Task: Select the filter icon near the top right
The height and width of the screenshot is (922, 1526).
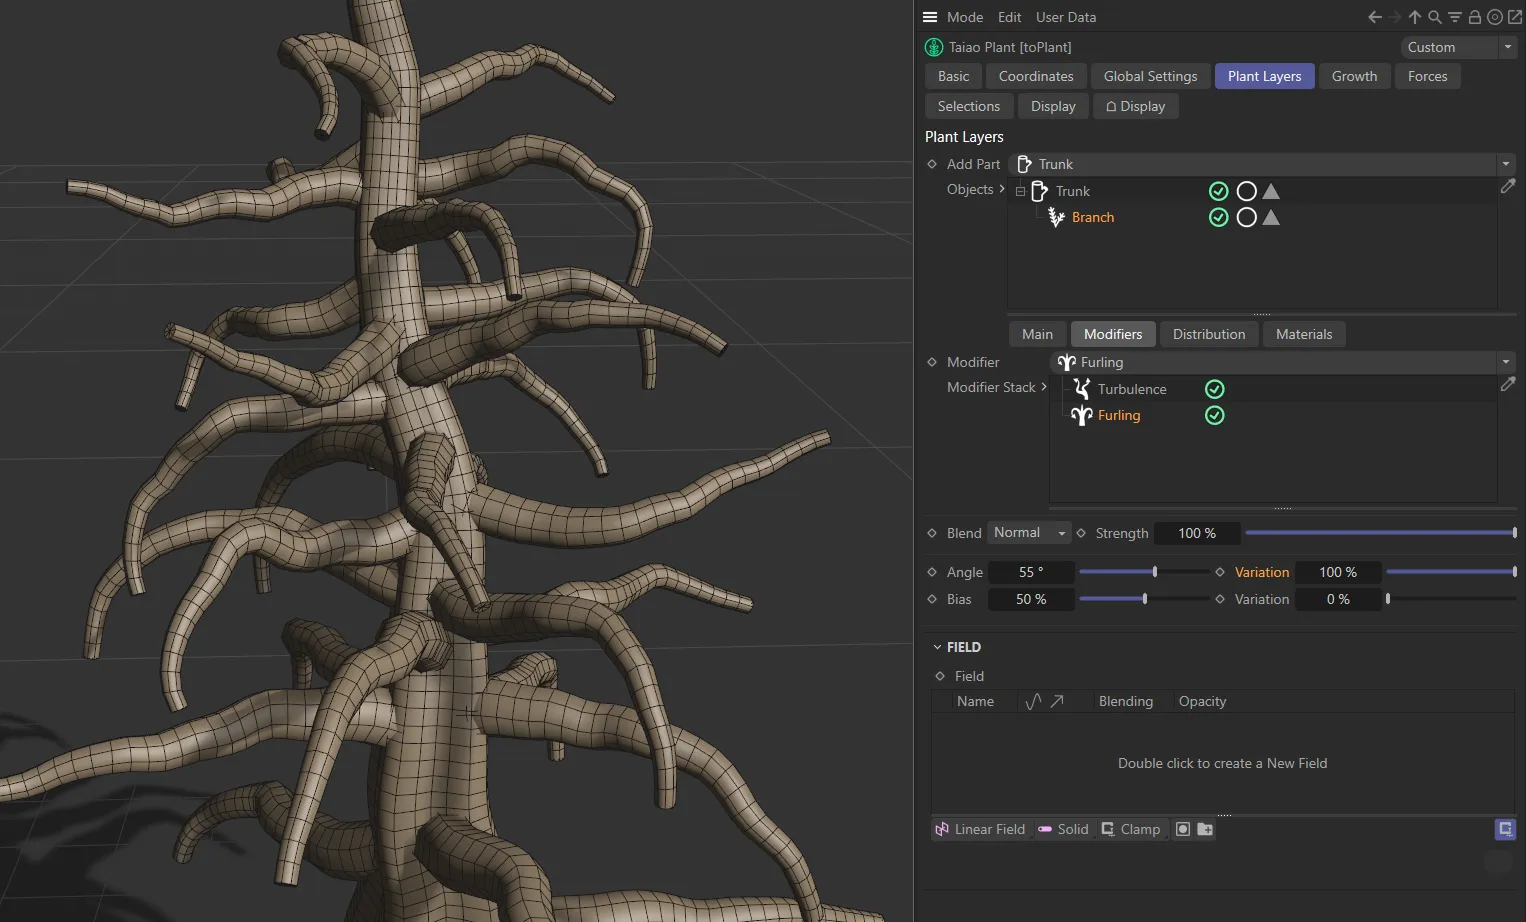Action: (x=1455, y=17)
